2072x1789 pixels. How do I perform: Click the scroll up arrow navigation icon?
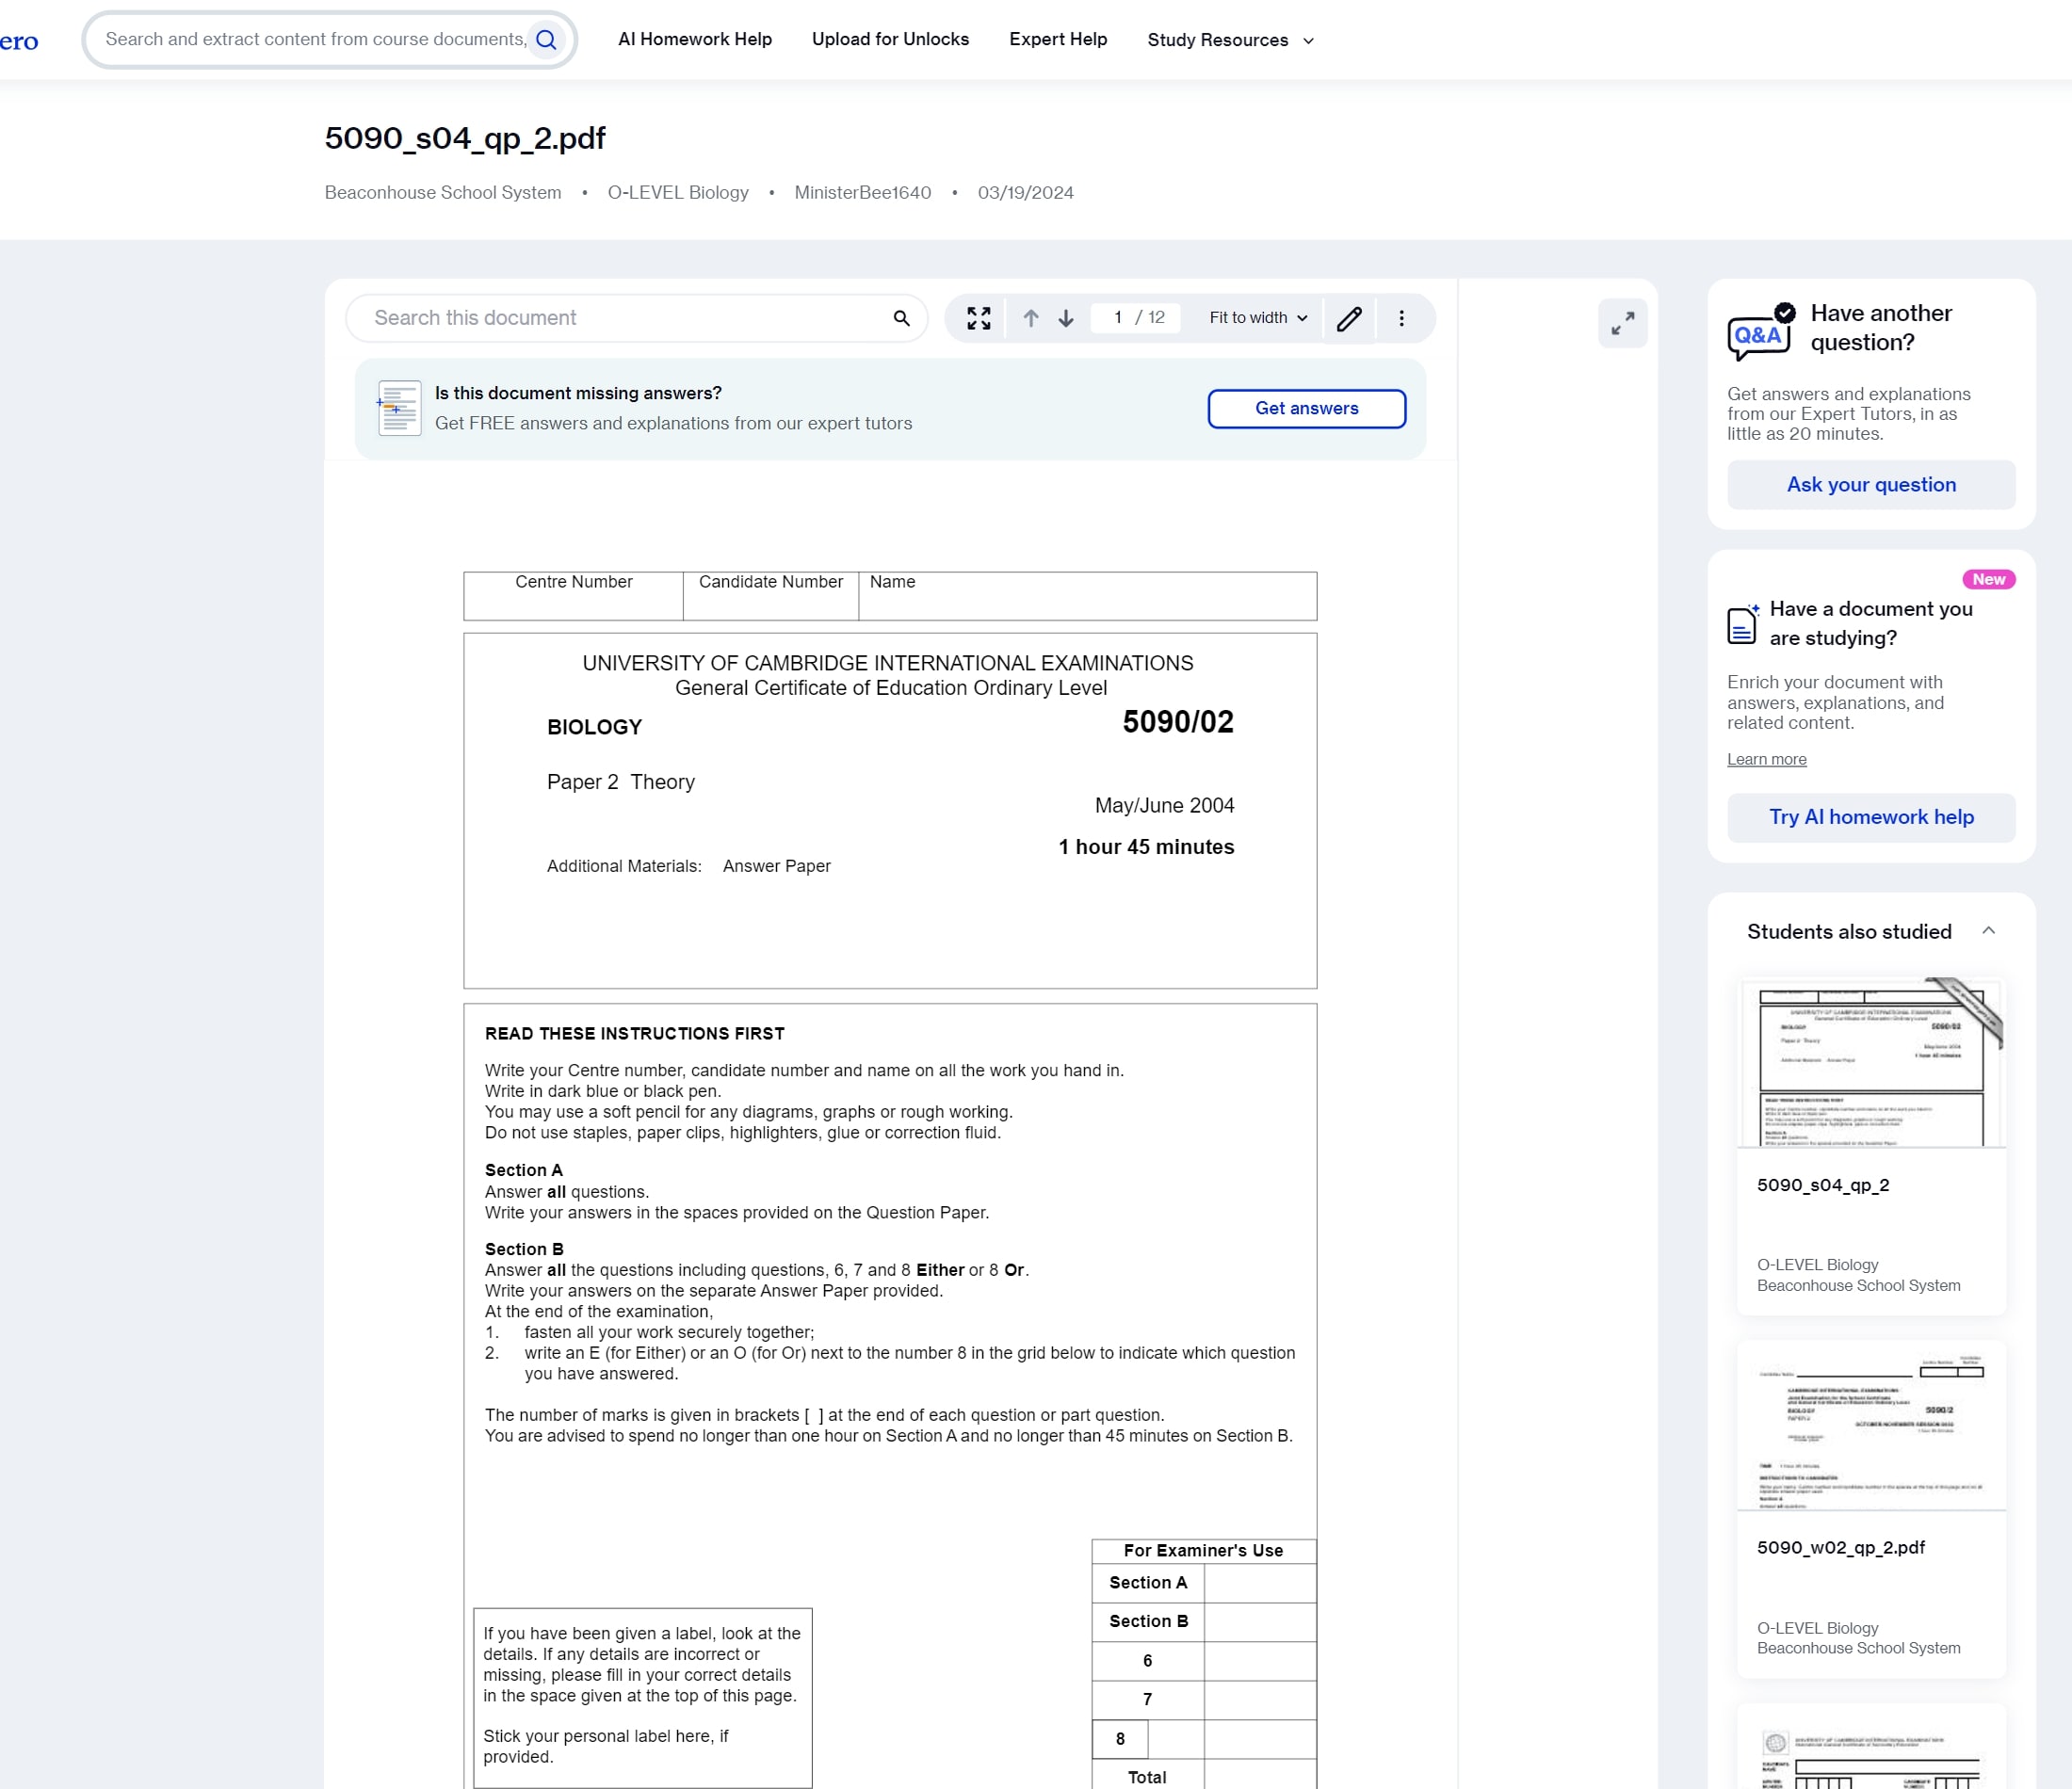point(1030,318)
